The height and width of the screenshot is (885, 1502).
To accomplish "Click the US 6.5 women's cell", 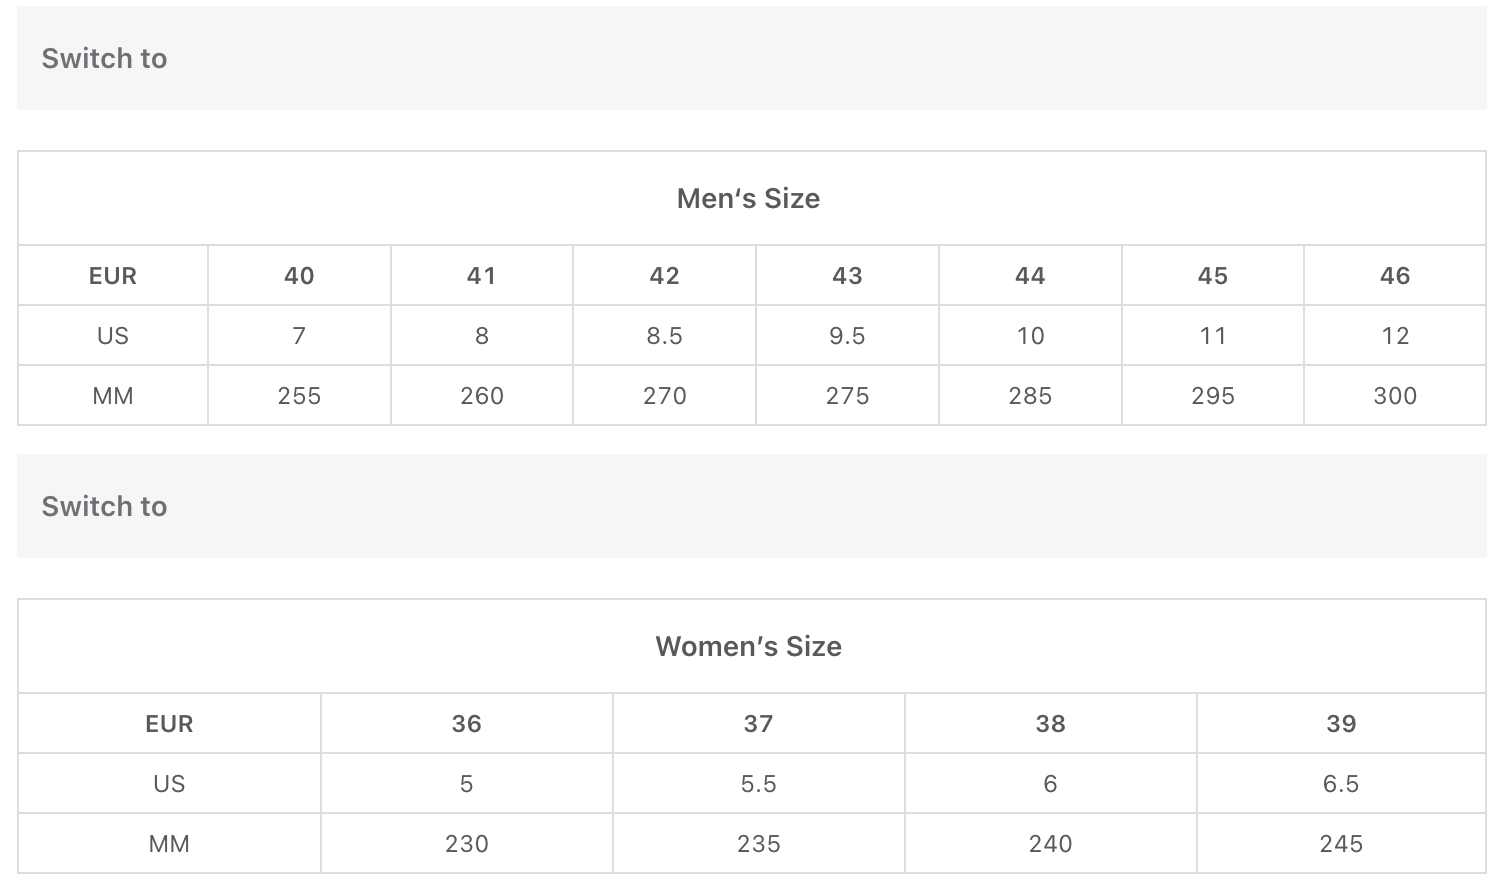I will point(1340,784).
